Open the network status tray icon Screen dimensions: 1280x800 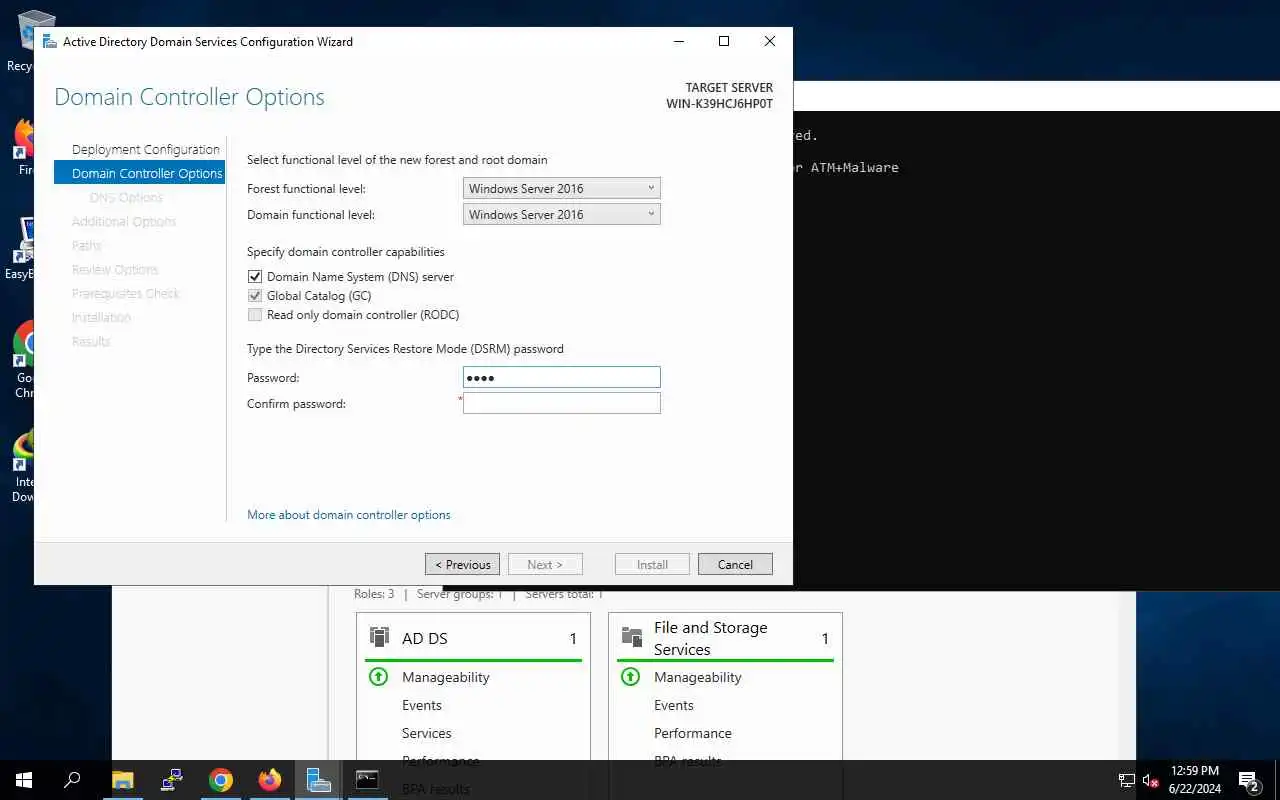(1126, 781)
